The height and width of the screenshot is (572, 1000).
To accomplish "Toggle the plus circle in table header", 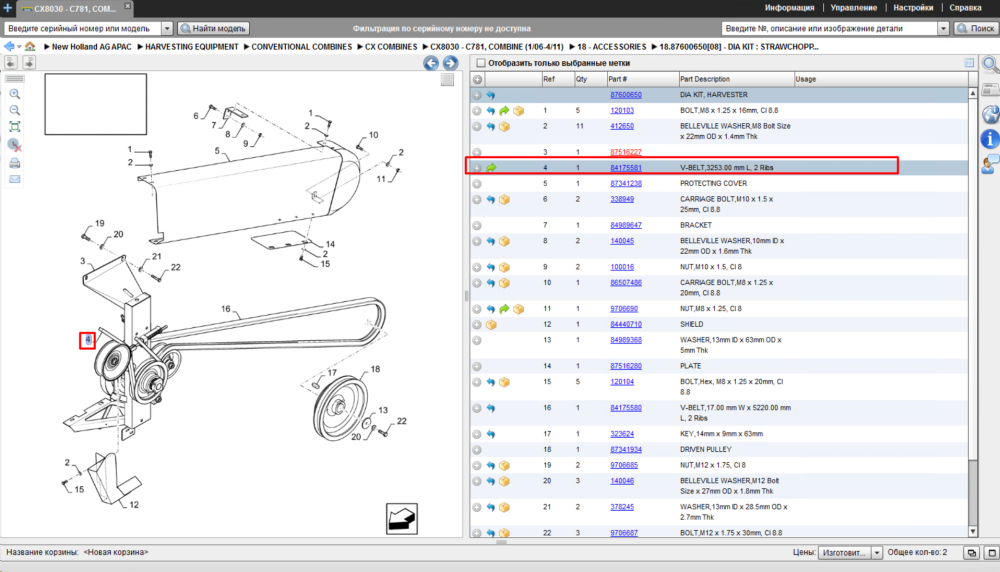I will click(x=477, y=80).
